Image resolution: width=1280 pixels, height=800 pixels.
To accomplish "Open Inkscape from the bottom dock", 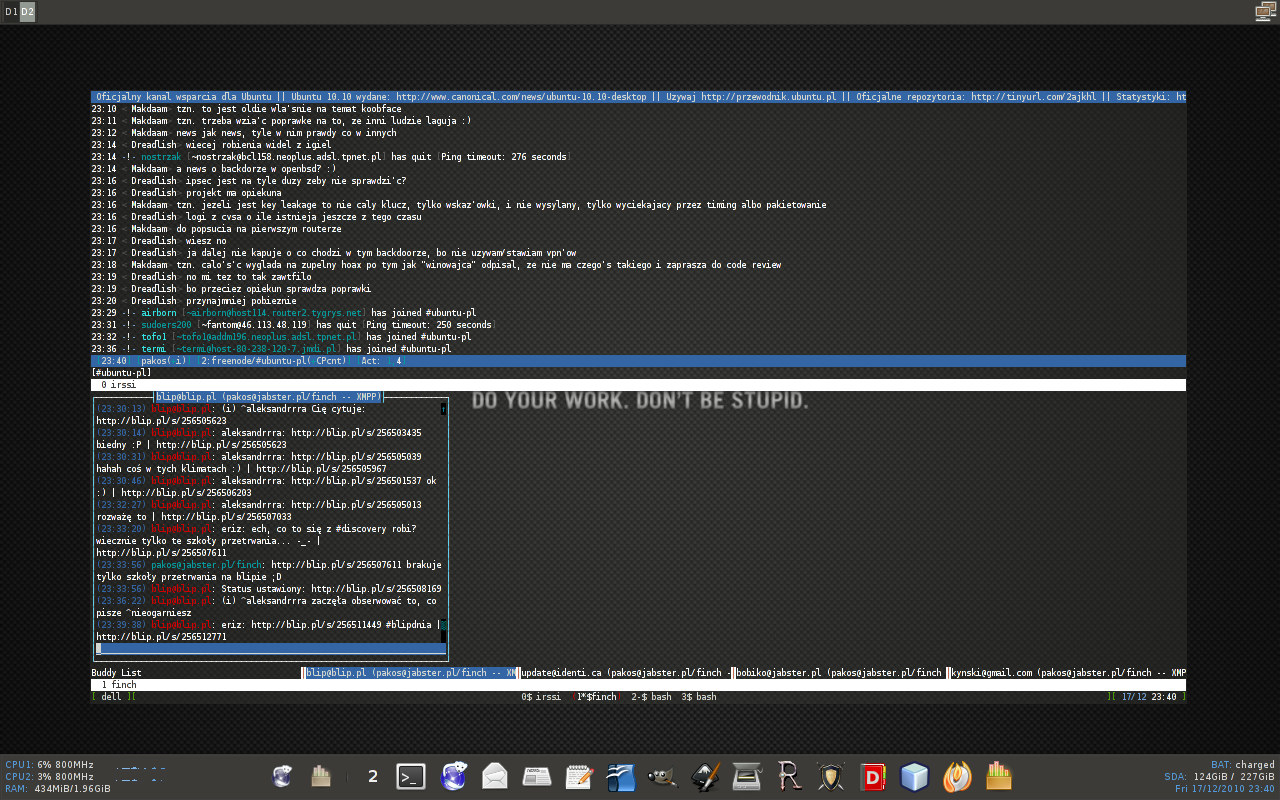I will [x=705, y=776].
